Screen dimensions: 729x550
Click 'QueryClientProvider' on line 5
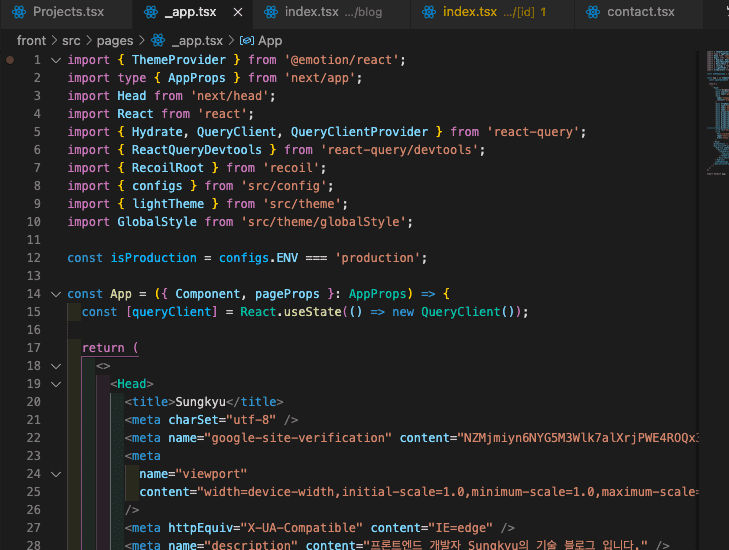click(x=359, y=132)
